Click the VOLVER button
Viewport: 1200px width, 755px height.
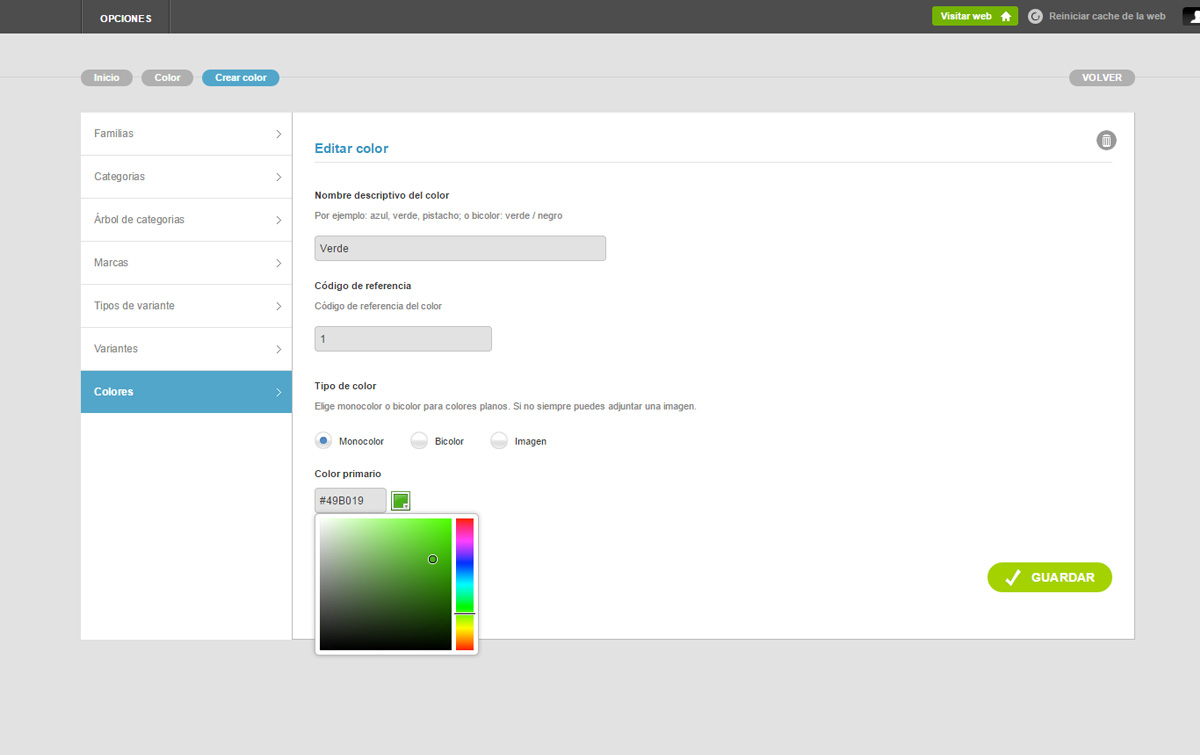(x=1102, y=77)
